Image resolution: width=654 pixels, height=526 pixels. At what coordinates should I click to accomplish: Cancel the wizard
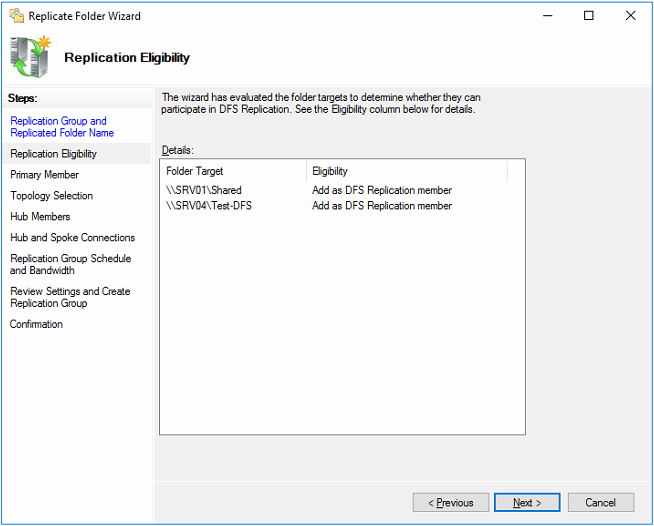(600, 502)
